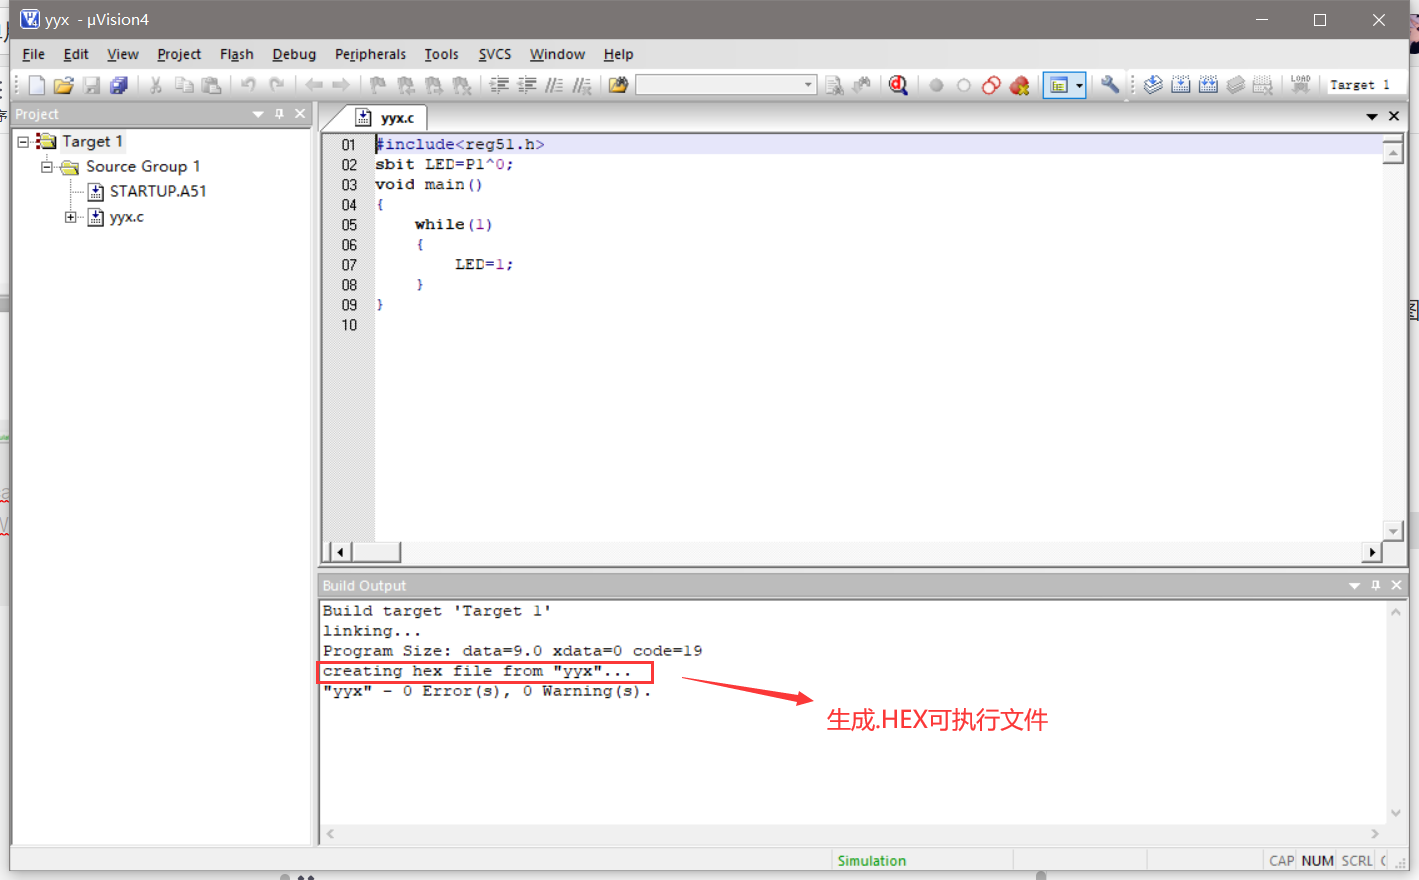This screenshot has width=1419, height=880.
Task: Click the Open file folder icon
Action: [63, 85]
